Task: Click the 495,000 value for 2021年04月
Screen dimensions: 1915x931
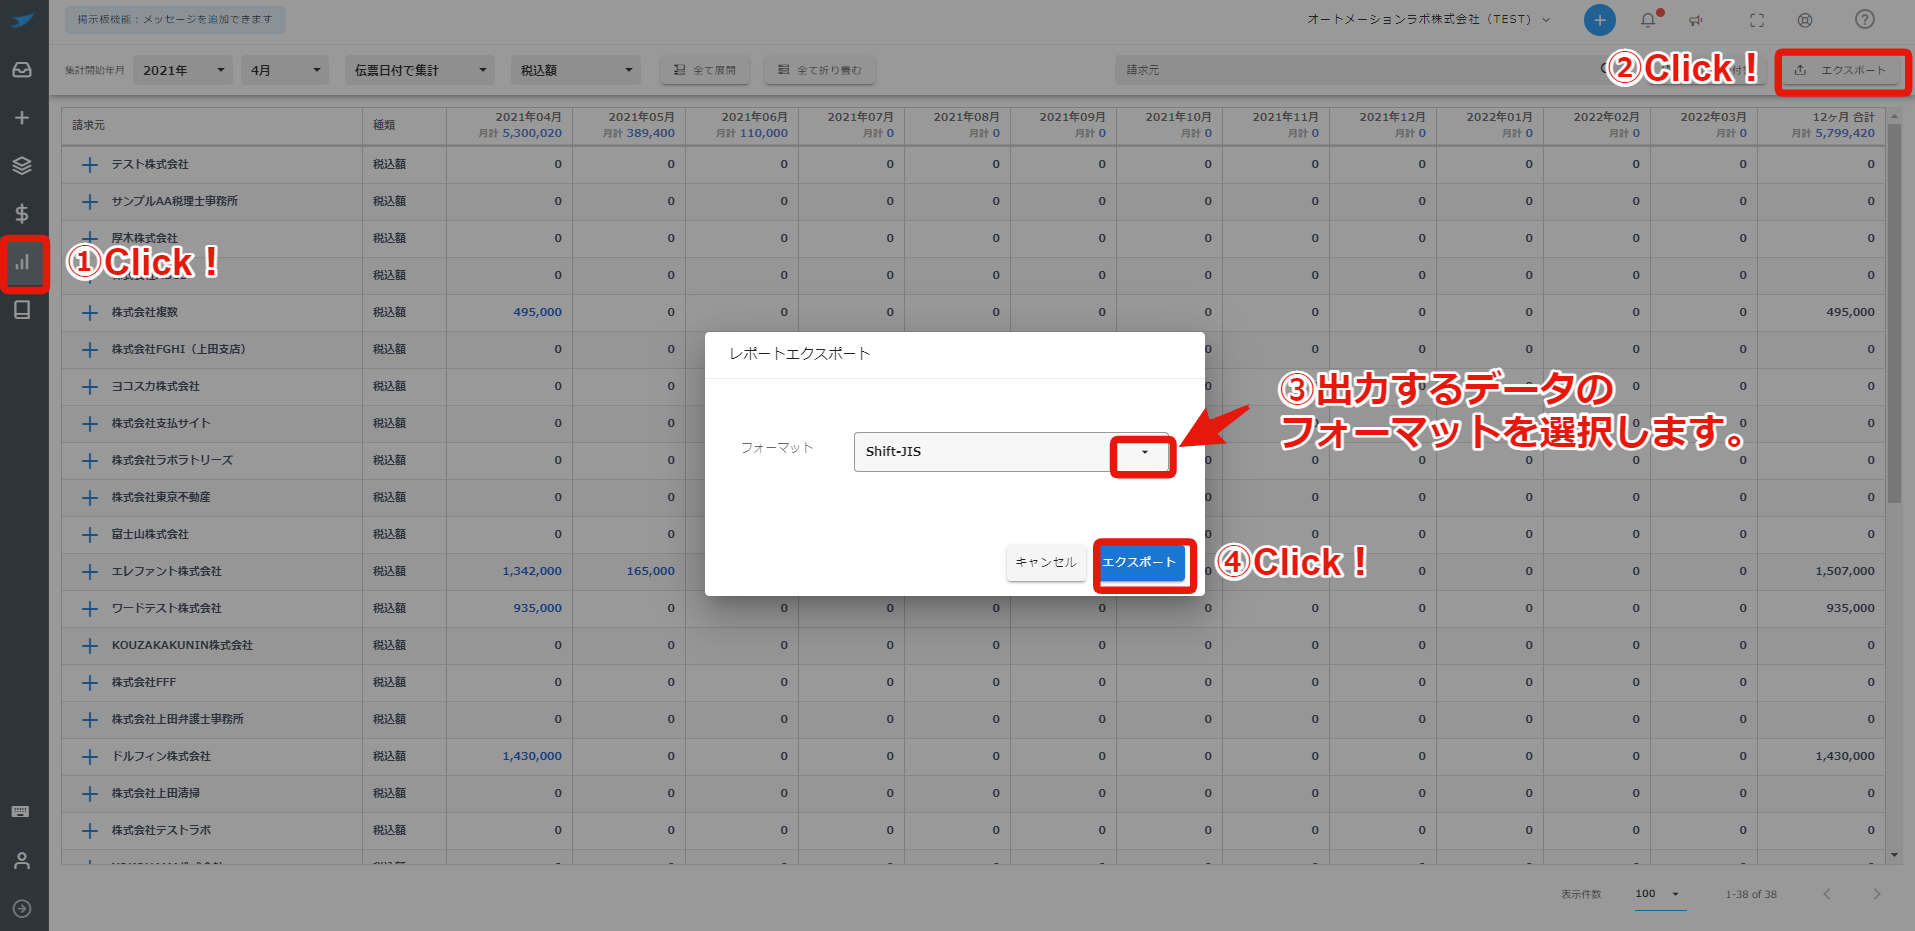Action: (x=537, y=312)
